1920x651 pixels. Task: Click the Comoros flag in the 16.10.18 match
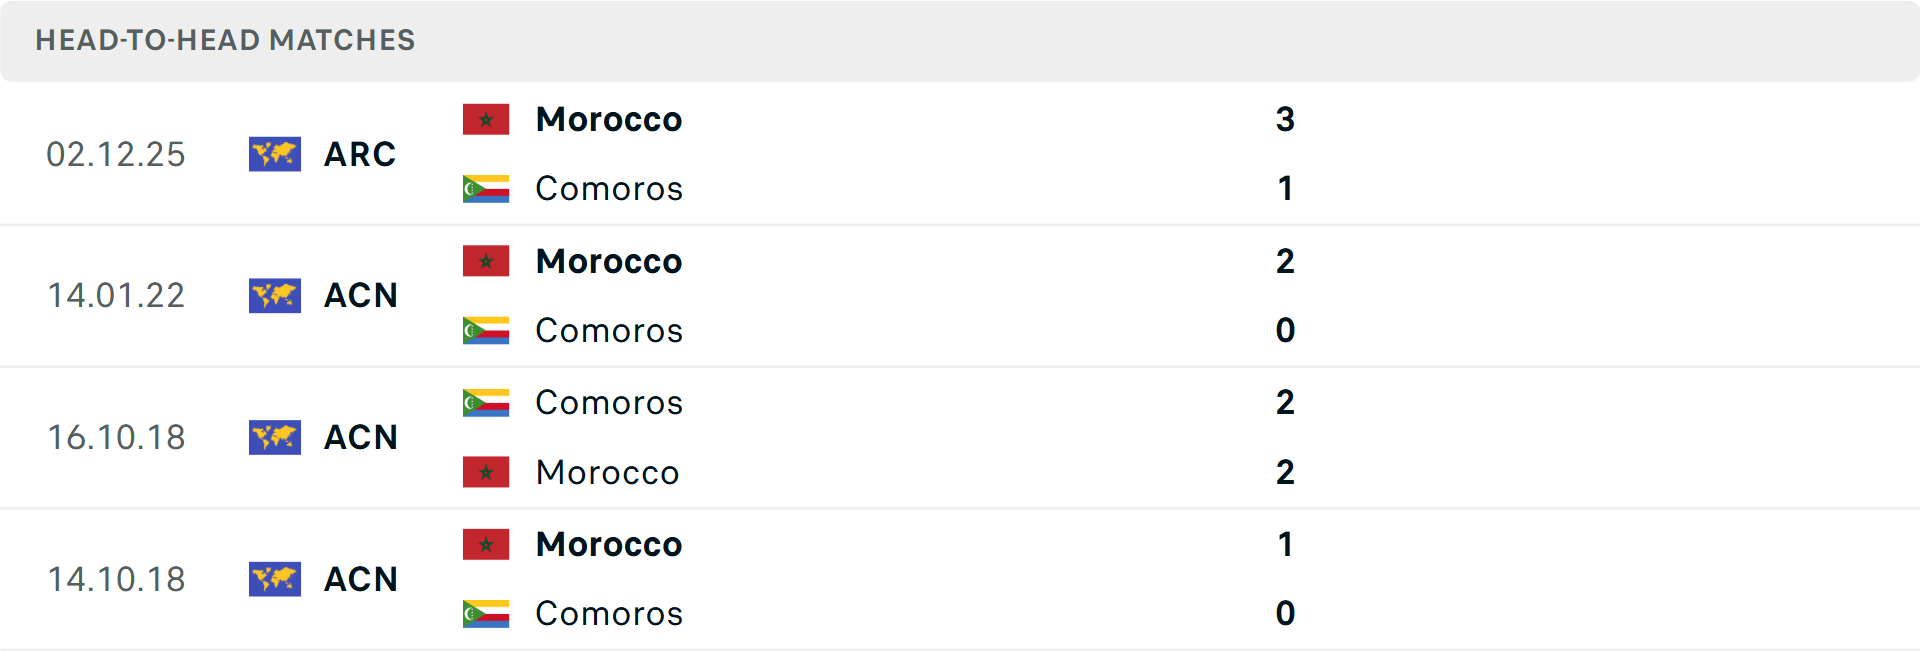point(486,403)
